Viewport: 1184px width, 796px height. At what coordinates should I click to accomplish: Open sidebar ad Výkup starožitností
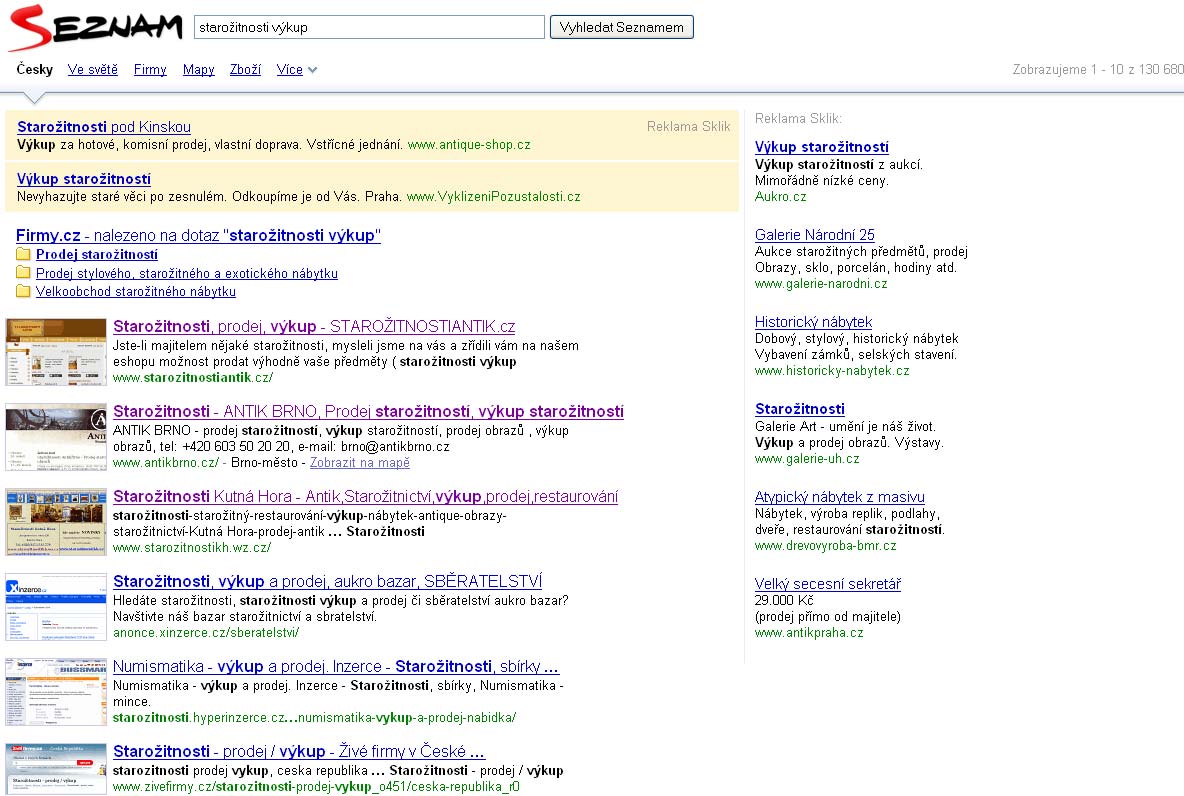tap(822, 147)
